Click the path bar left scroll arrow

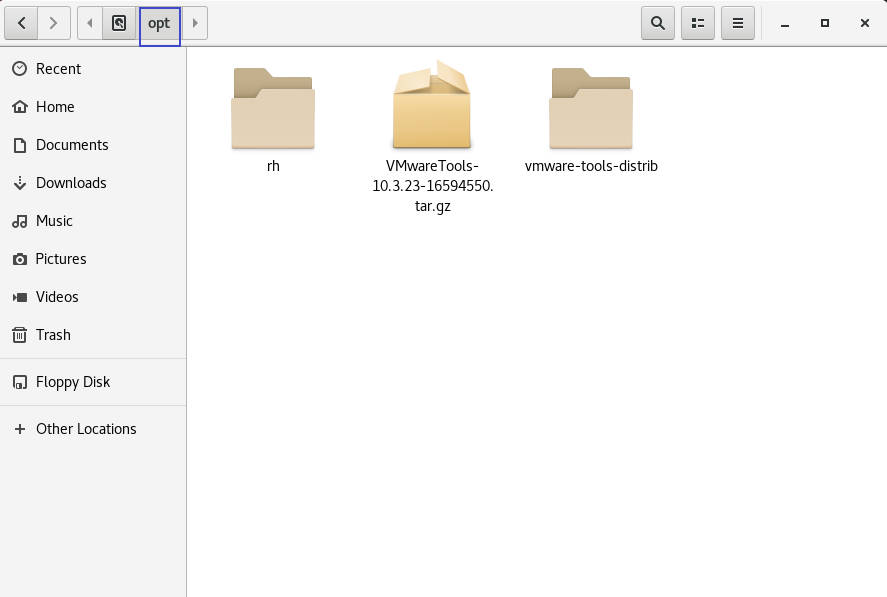tap(89, 23)
